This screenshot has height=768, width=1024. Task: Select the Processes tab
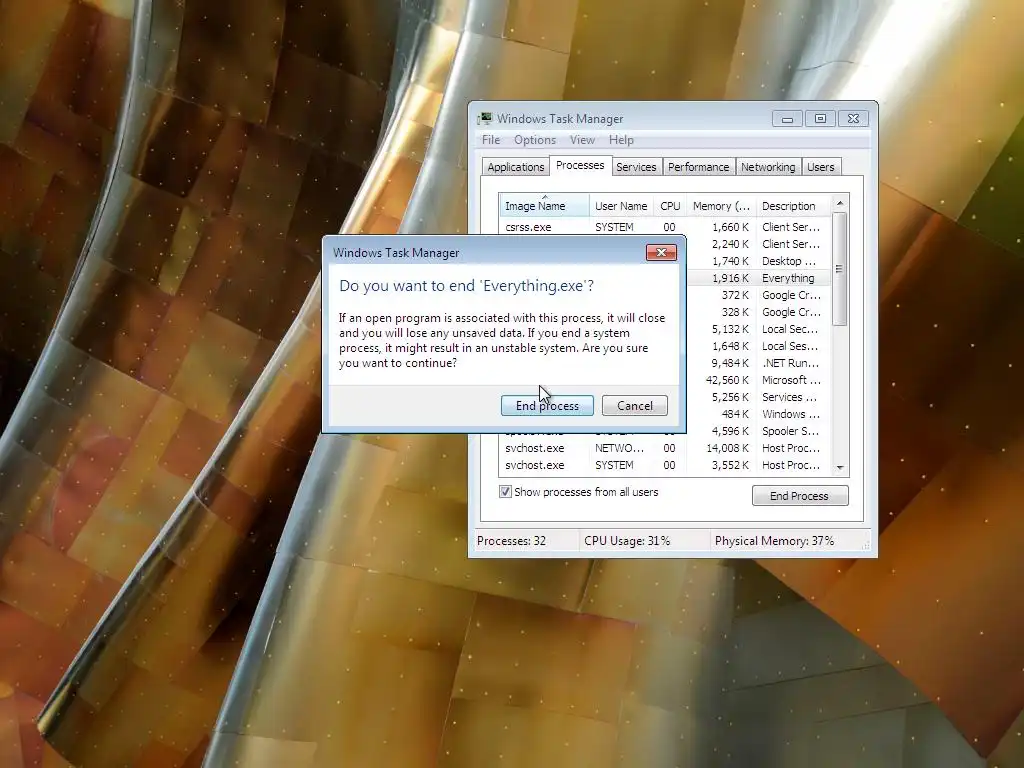click(580, 165)
